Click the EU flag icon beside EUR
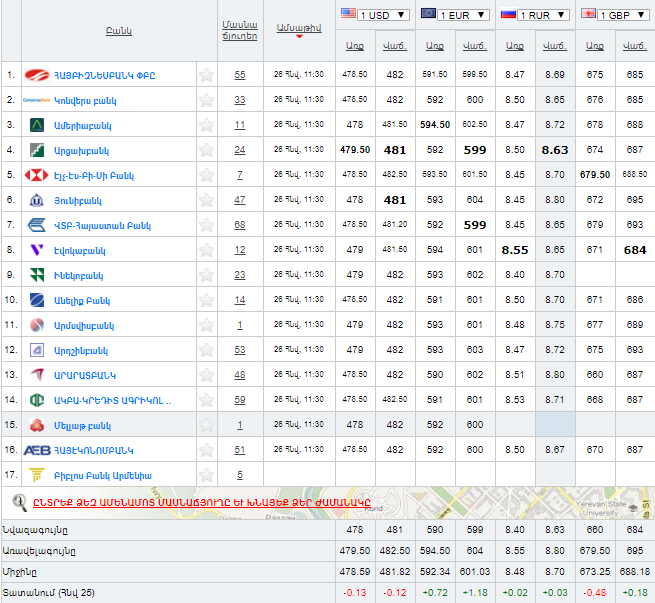The image size is (655, 603). [x=428, y=13]
